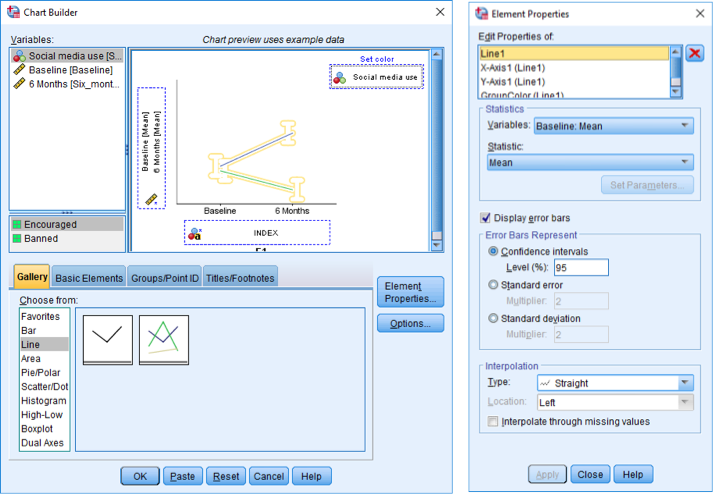Viewport: 713px width, 494px height.
Task: Select the Standard error radio button
Action: point(492,285)
